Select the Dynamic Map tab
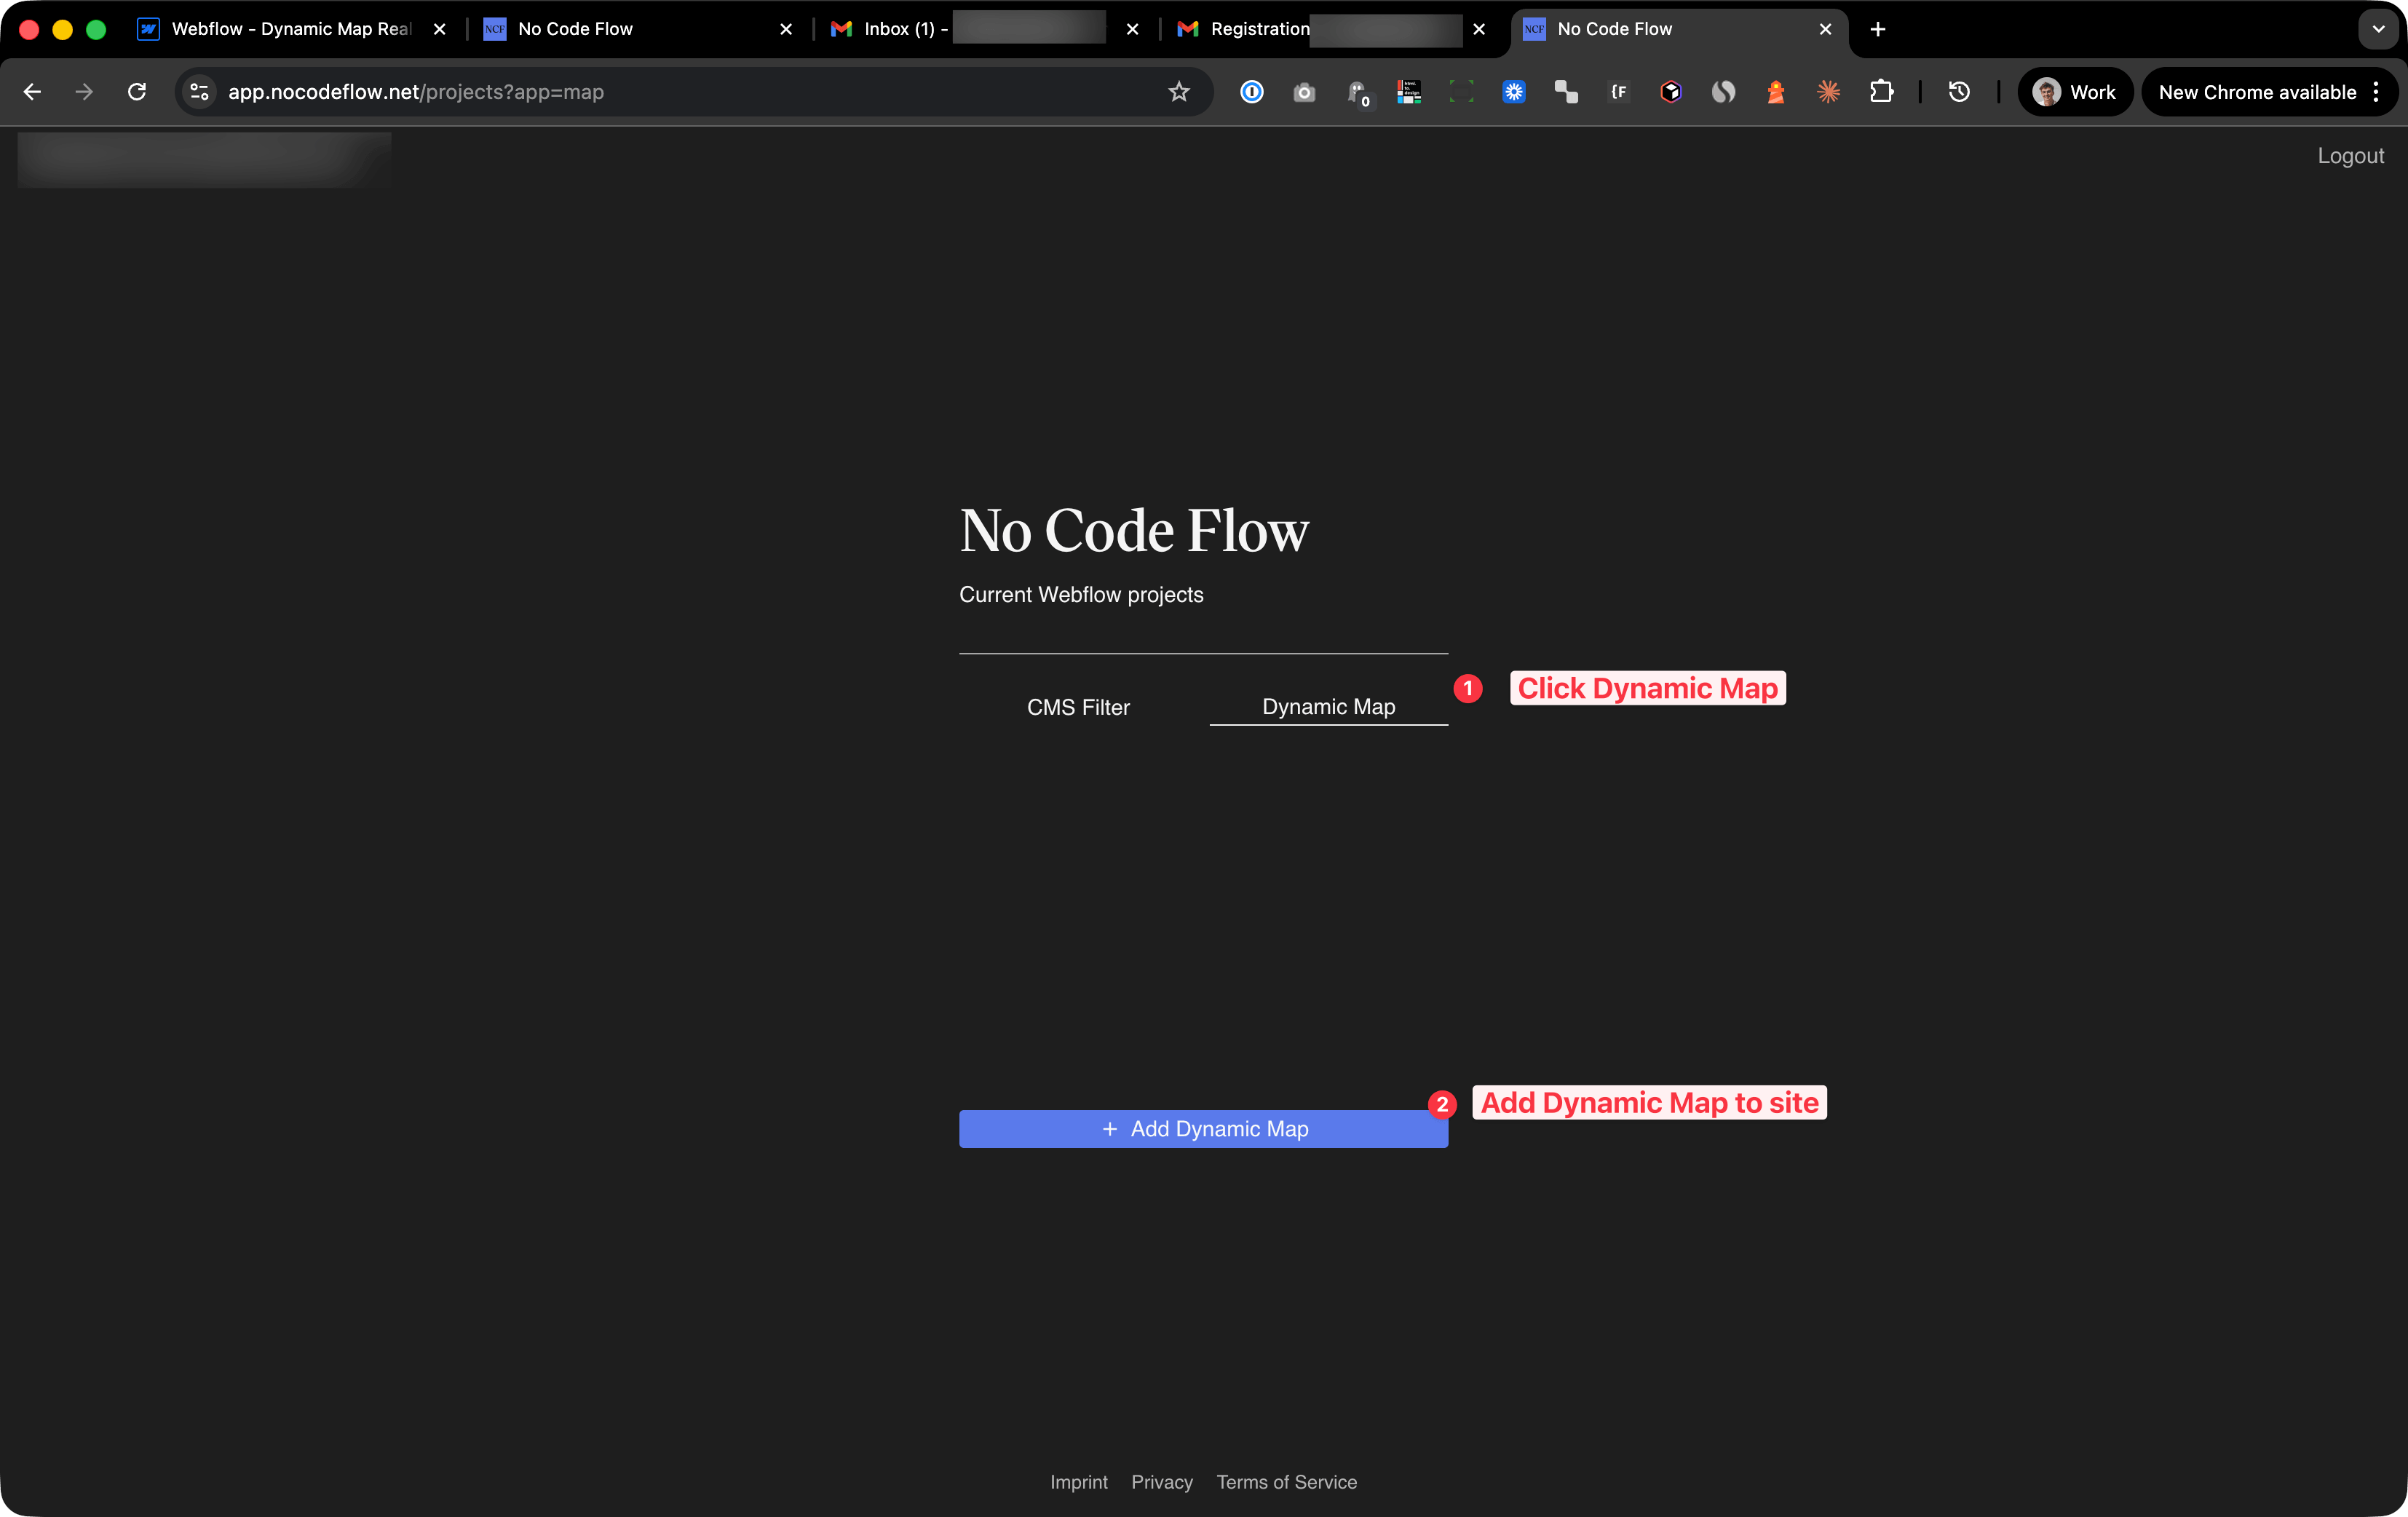Screen dimensions: 2408x1517 point(1329,707)
